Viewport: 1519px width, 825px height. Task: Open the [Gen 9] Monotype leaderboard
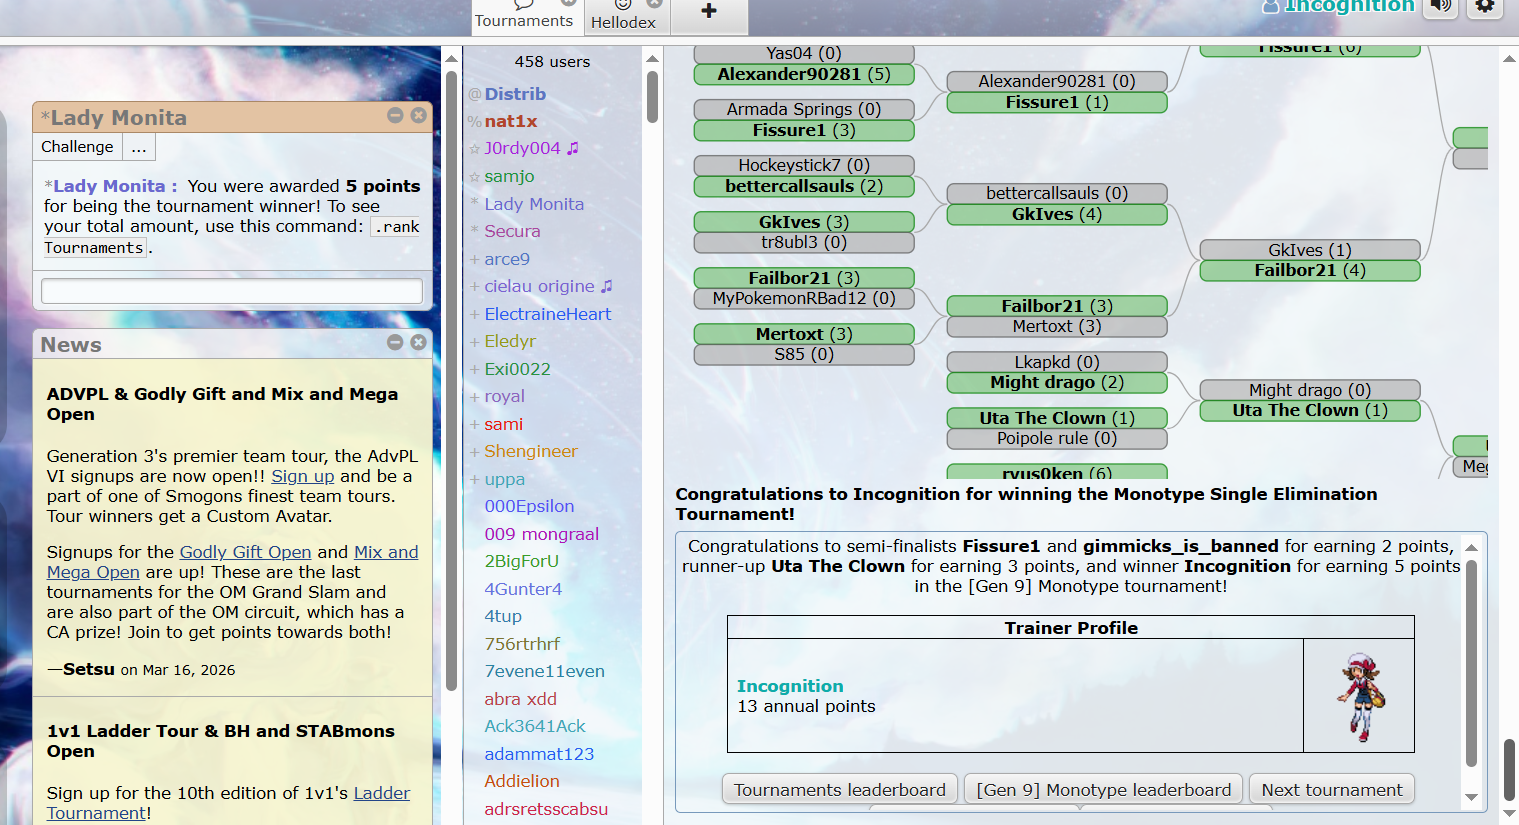(x=1103, y=790)
